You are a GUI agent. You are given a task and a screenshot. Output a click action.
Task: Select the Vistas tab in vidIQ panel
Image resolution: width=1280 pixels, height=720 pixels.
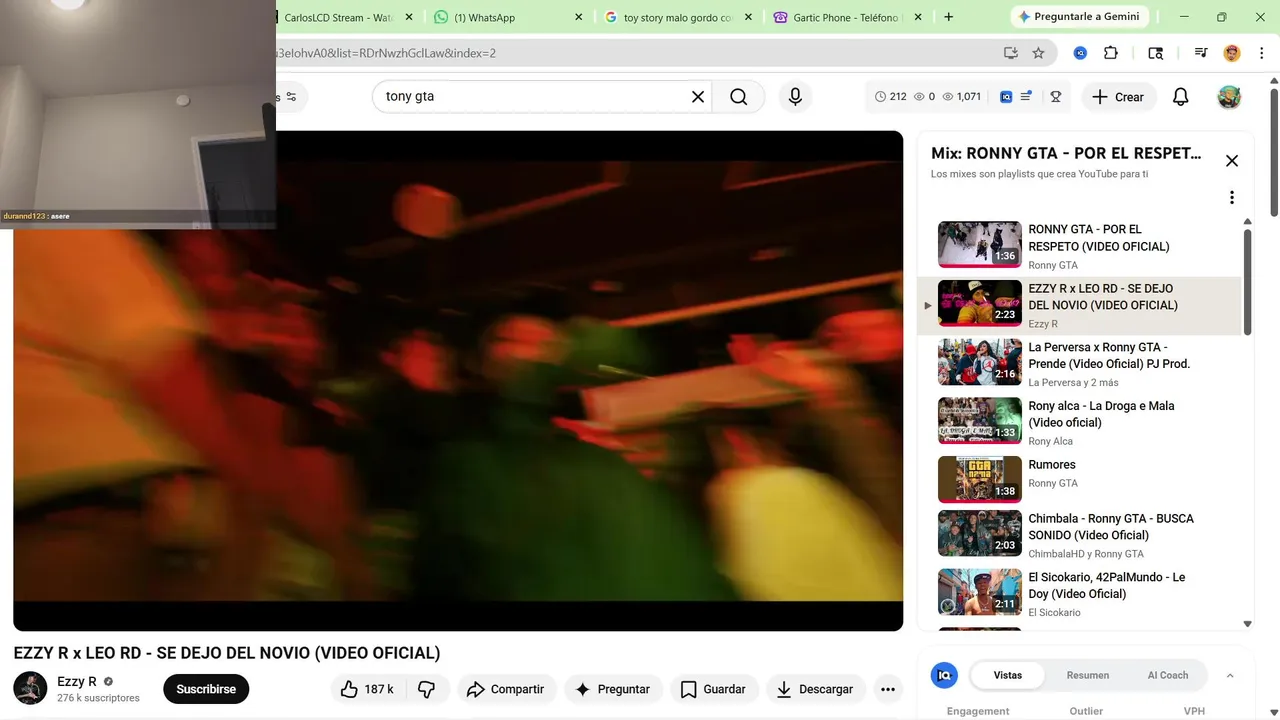(1008, 675)
